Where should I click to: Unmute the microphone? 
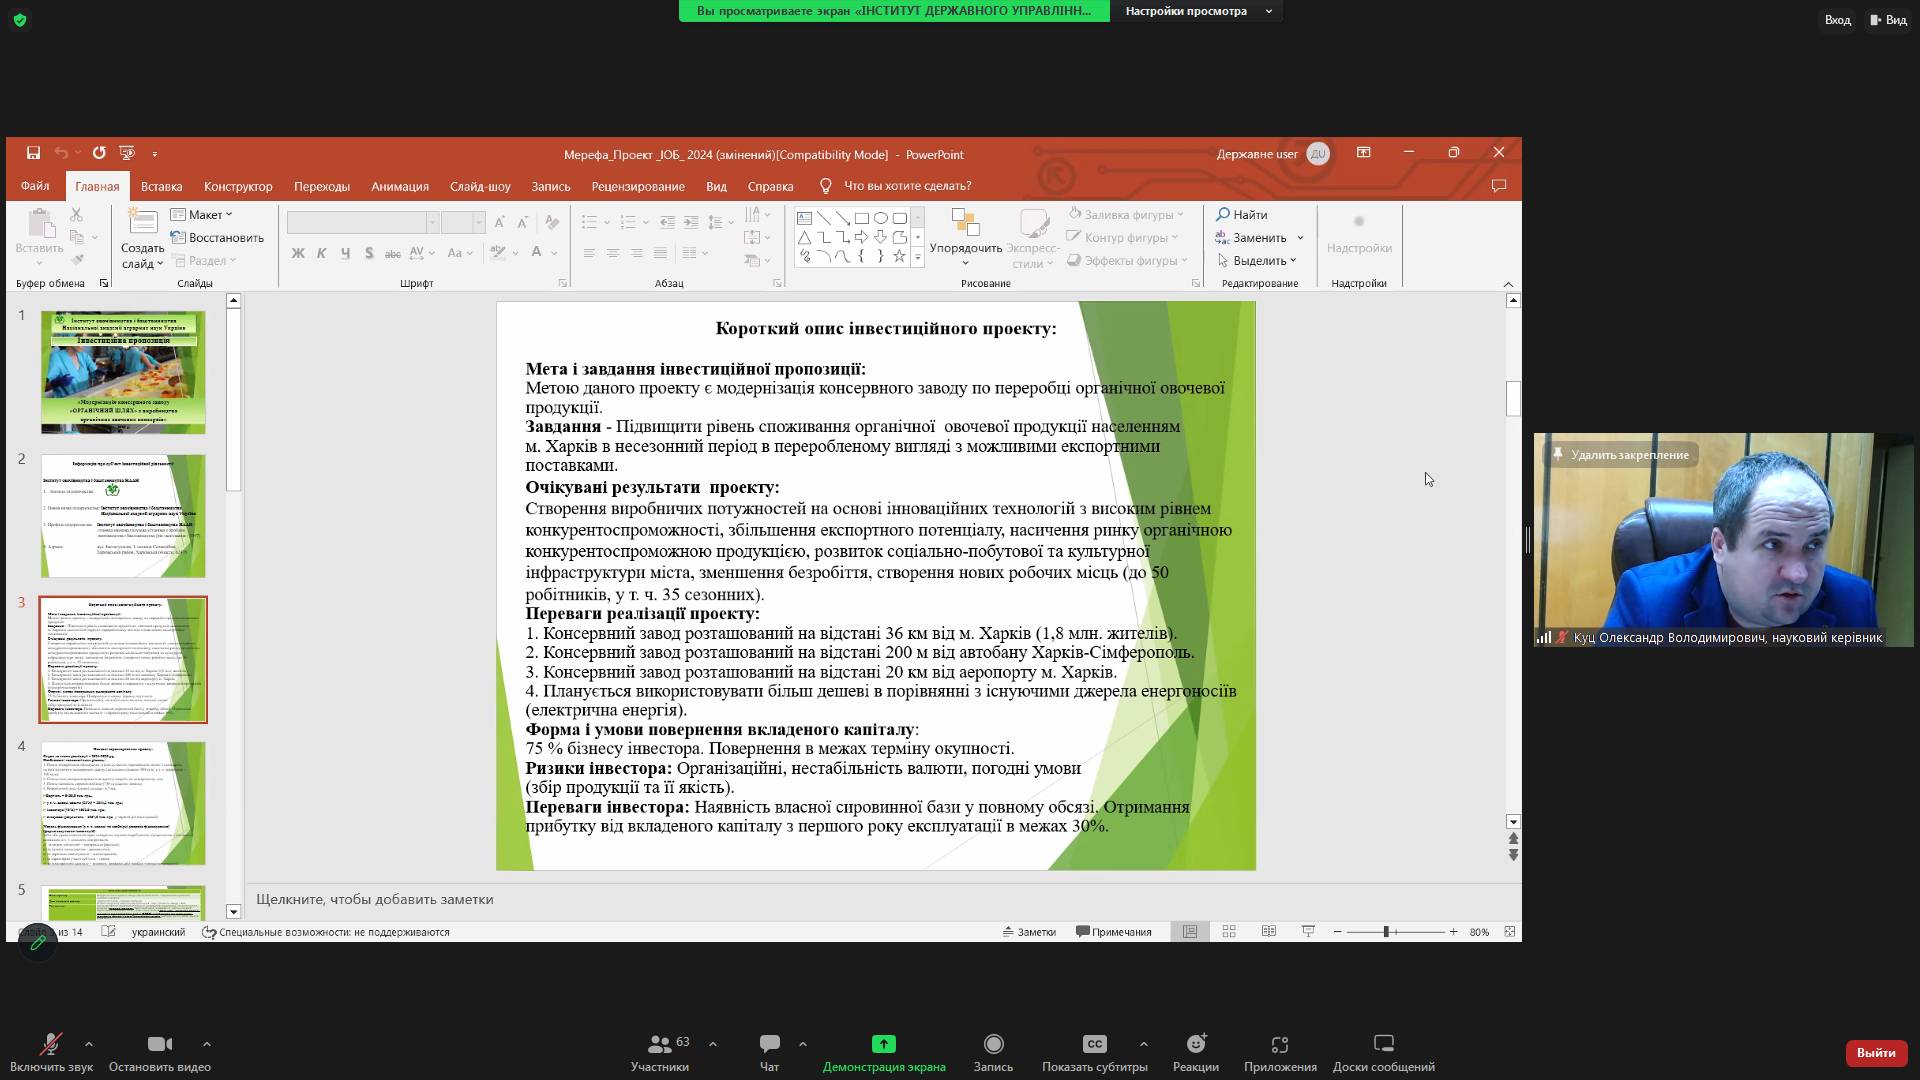(x=50, y=1044)
